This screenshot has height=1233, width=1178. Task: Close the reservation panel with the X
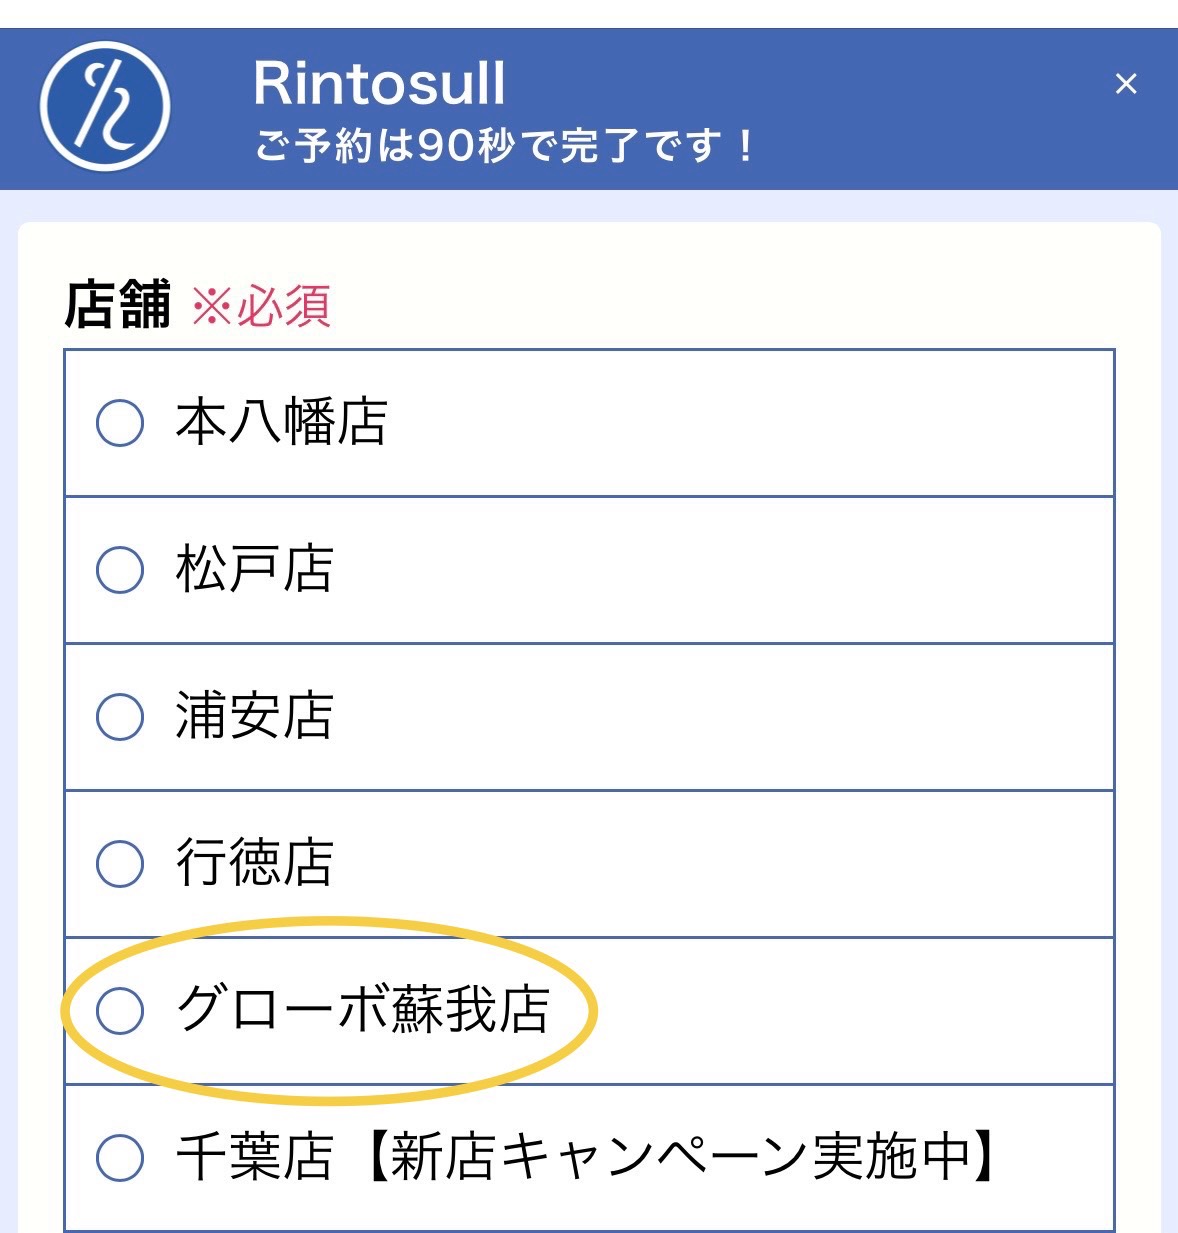(x=1126, y=84)
